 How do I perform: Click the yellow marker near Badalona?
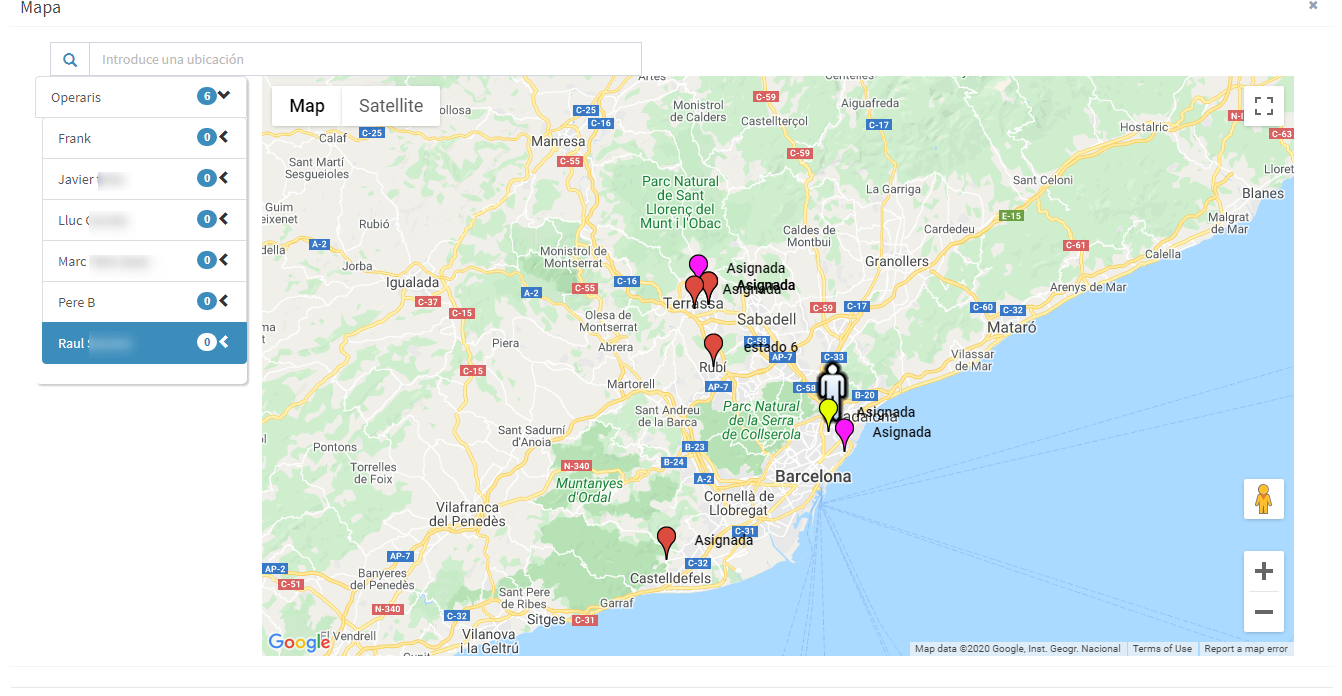coord(828,412)
